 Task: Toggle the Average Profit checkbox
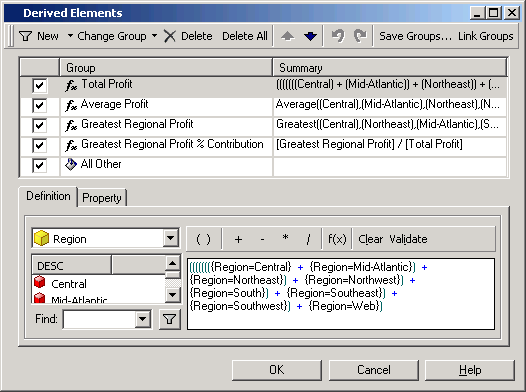coord(40,106)
